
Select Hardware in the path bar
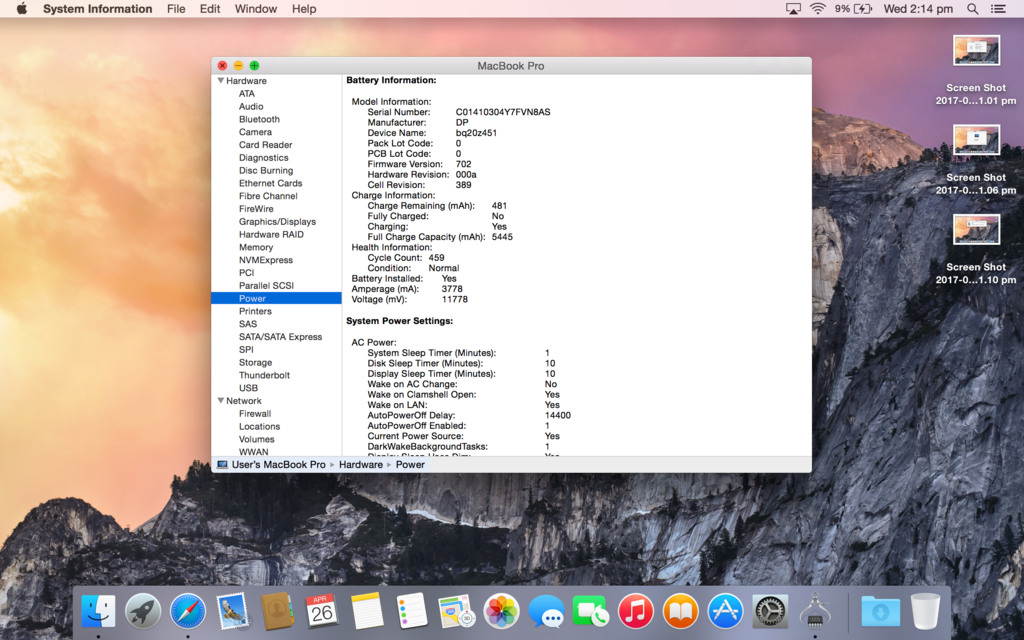[x=360, y=464]
